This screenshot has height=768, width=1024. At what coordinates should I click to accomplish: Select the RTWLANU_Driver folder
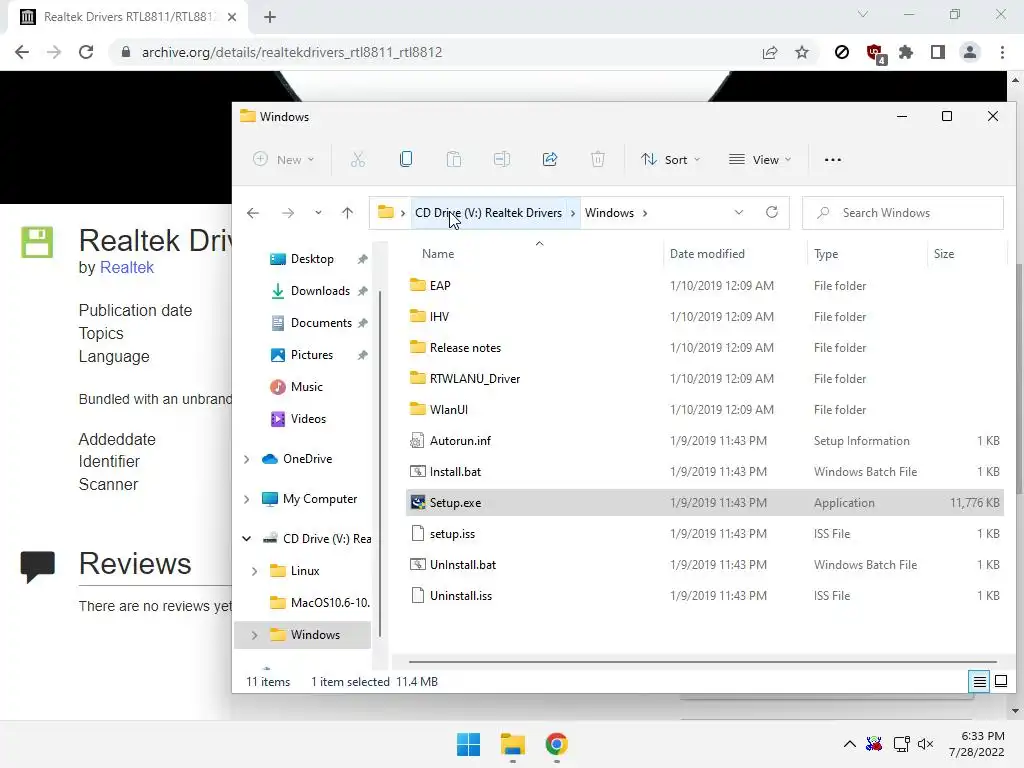pos(704,379)
